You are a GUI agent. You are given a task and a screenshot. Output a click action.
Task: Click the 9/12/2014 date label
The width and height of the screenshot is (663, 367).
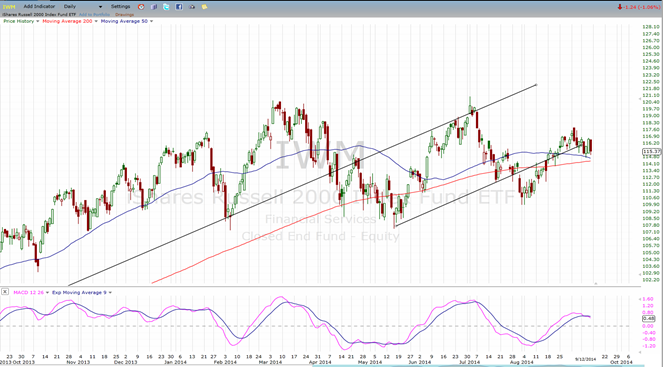(585, 359)
